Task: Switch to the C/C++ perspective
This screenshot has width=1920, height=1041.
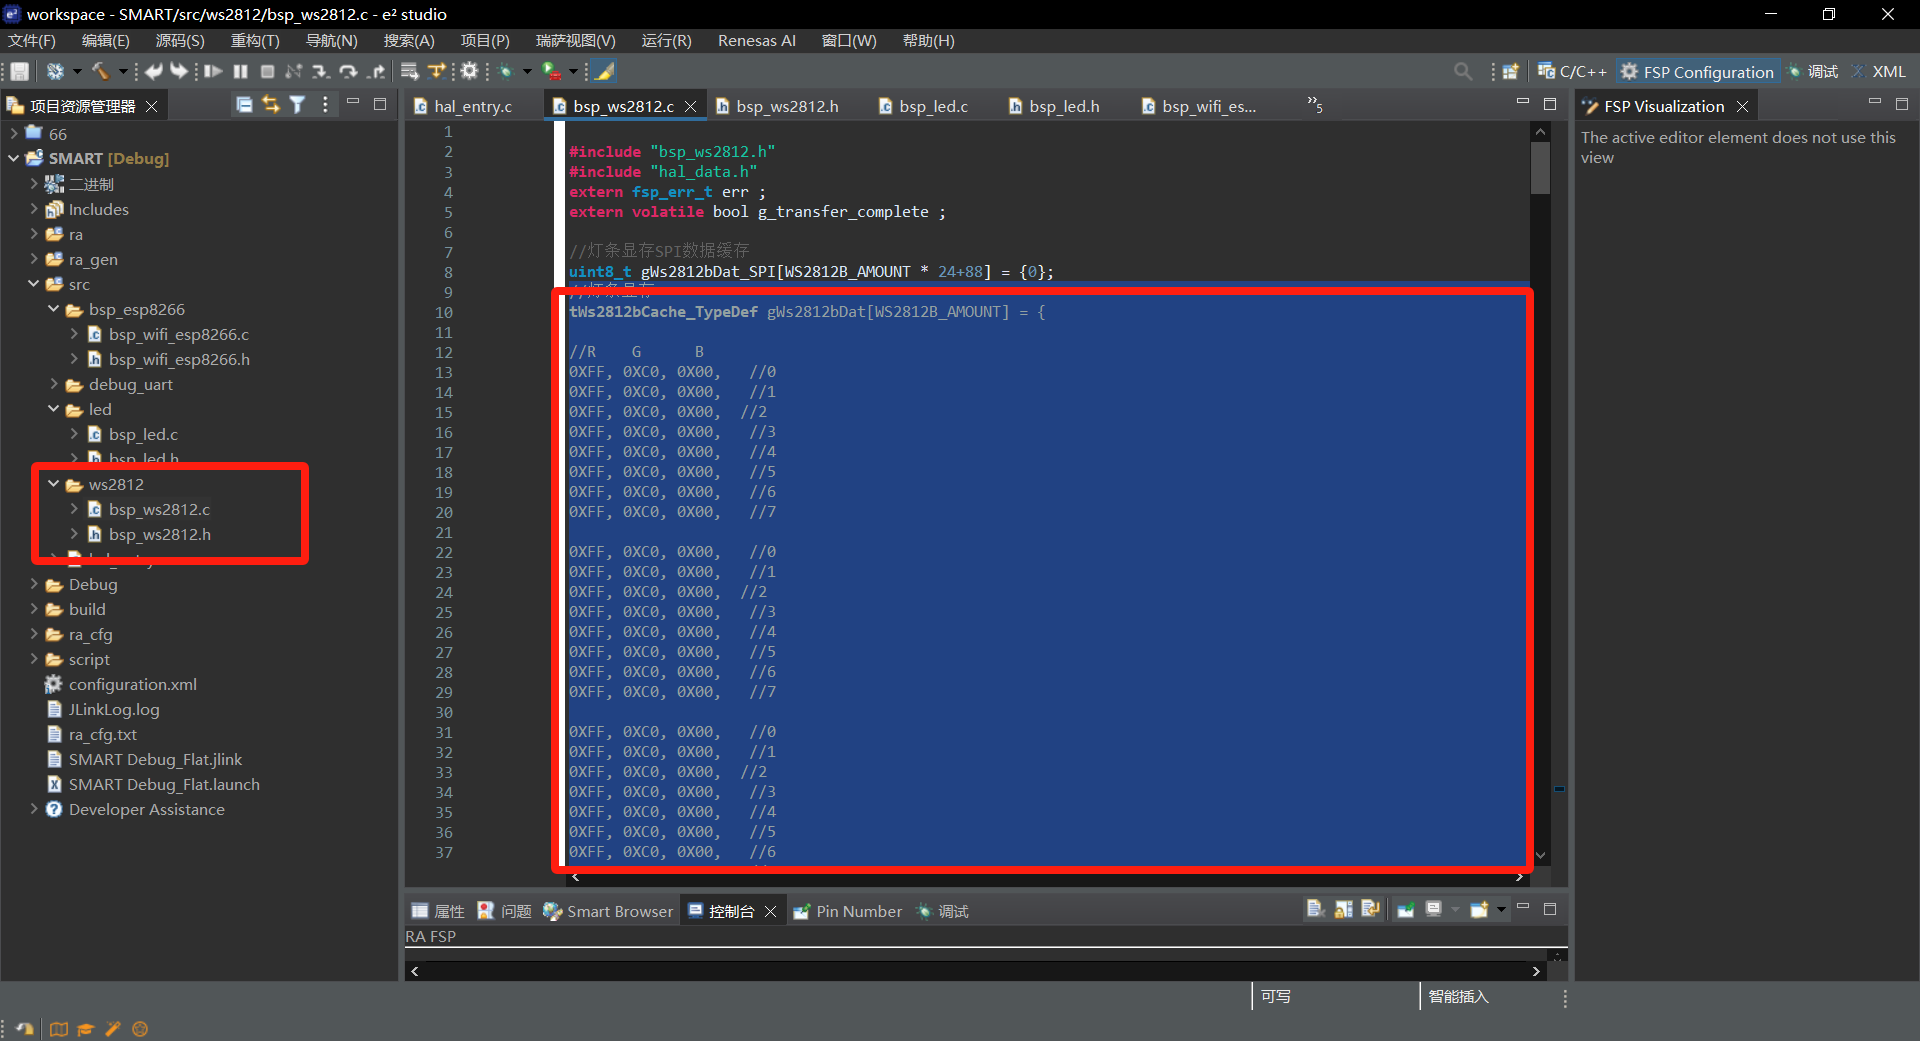Action: click(x=1572, y=72)
